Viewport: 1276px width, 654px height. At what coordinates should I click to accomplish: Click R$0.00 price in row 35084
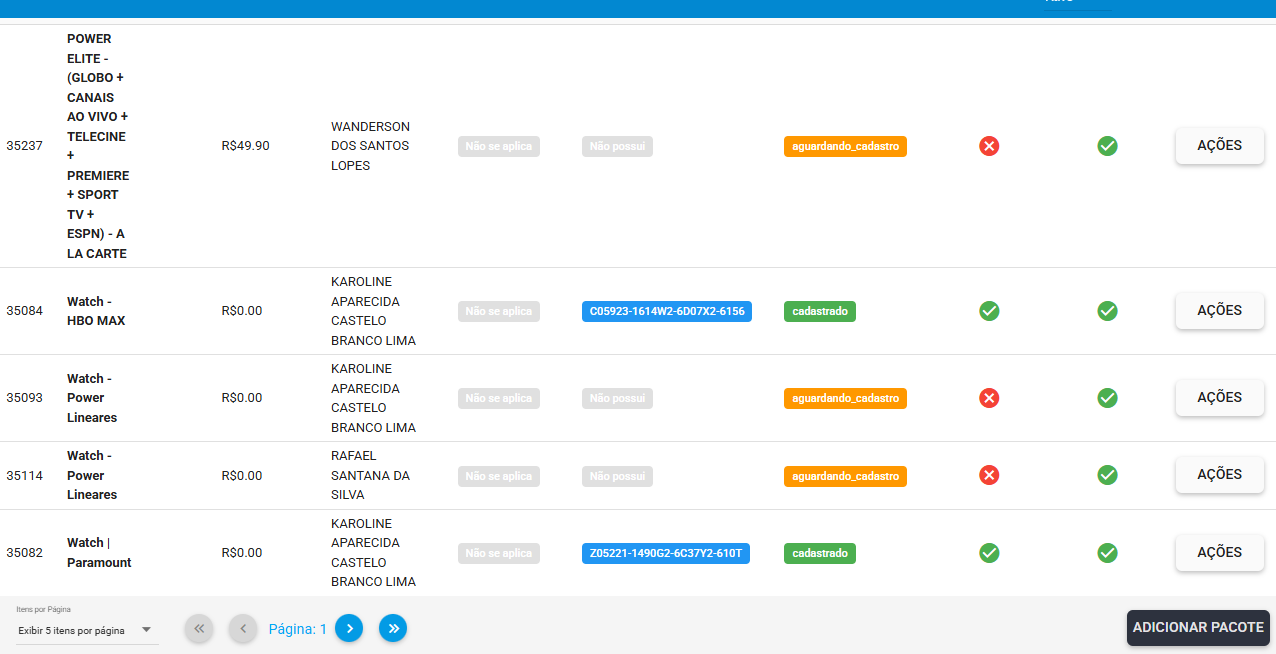(242, 311)
